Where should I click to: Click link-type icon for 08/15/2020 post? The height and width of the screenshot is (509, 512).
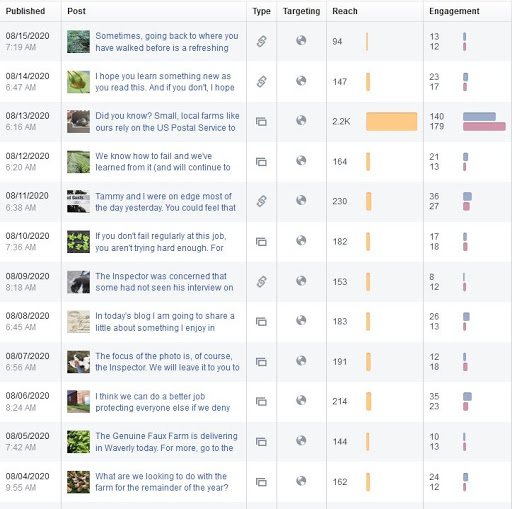pos(262,41)
